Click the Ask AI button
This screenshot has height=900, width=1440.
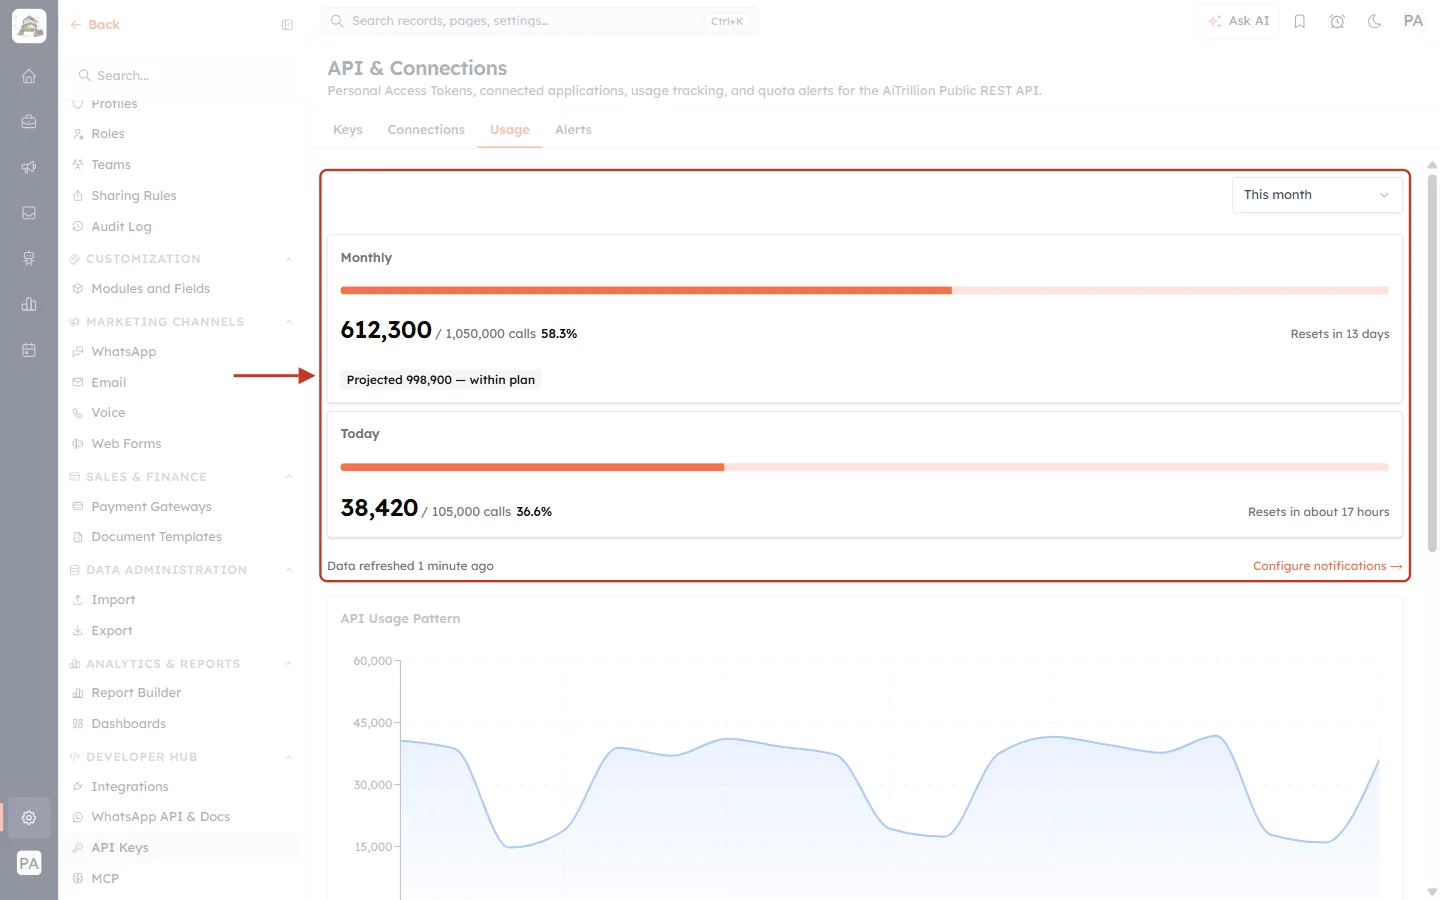point(1239,21)
